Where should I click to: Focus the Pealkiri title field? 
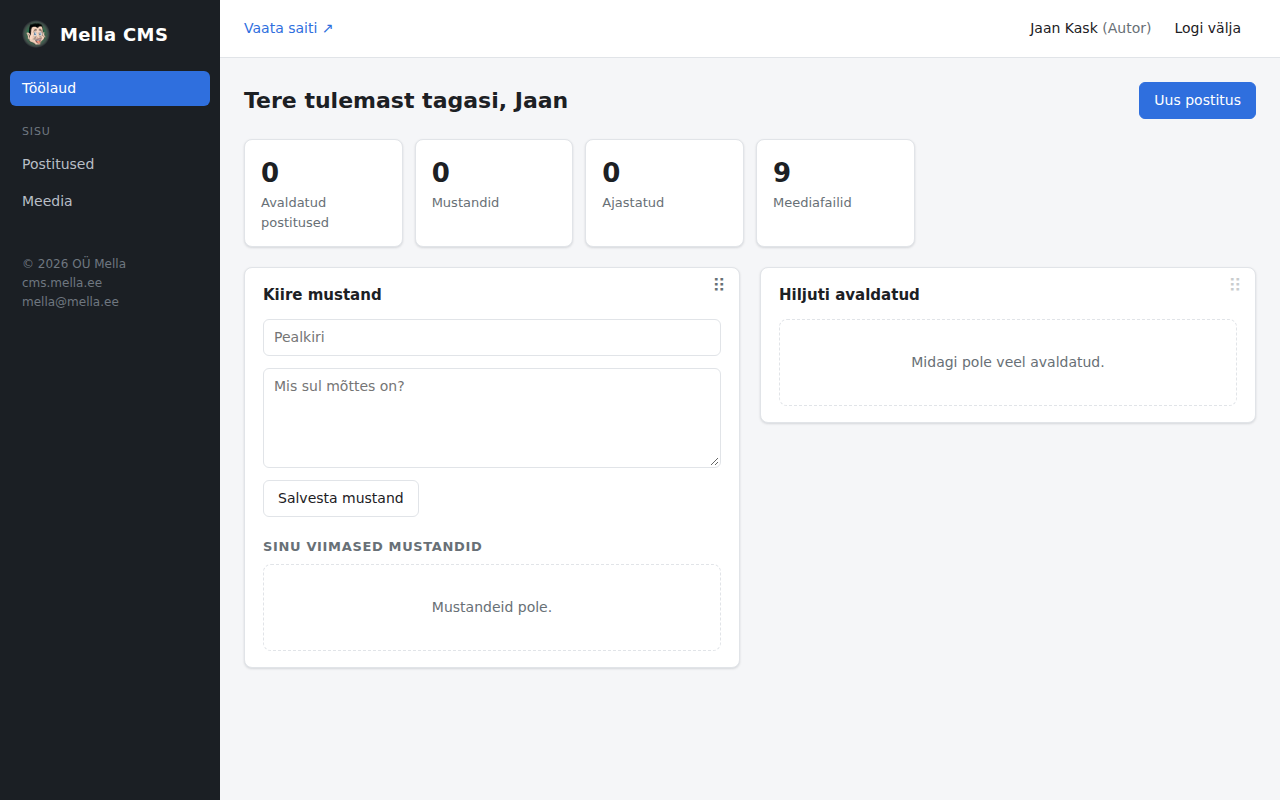click(492, 337)
